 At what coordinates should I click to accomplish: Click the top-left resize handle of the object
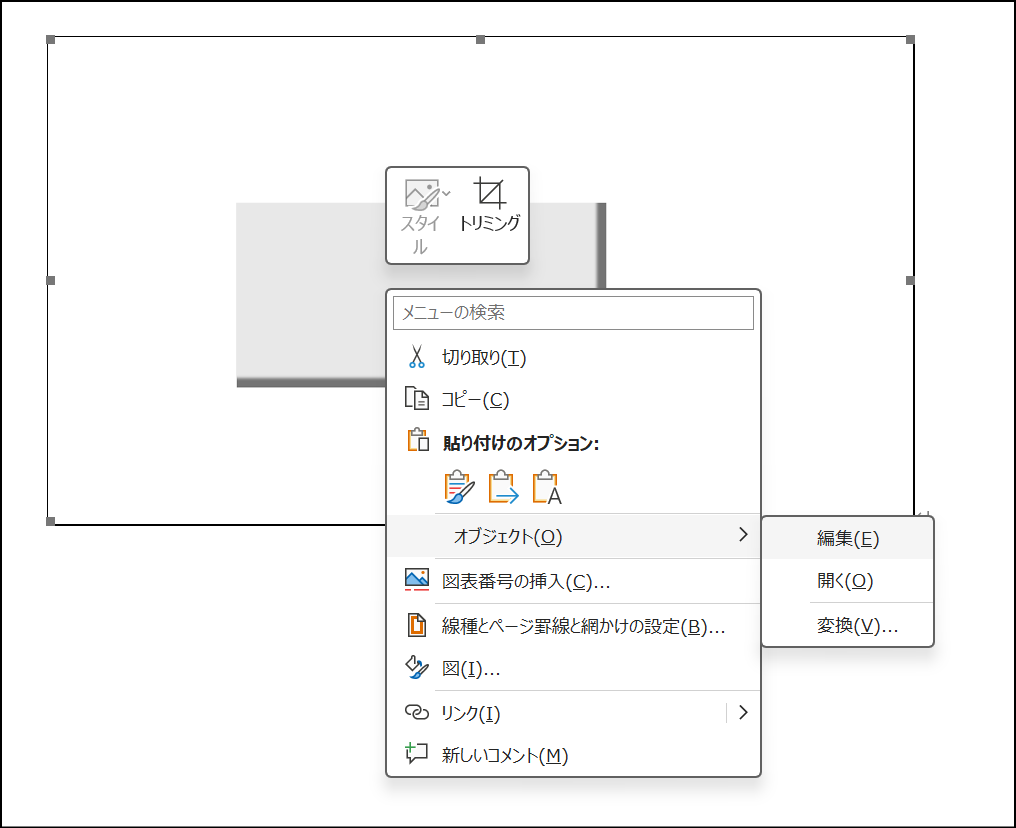click(51, 40)
